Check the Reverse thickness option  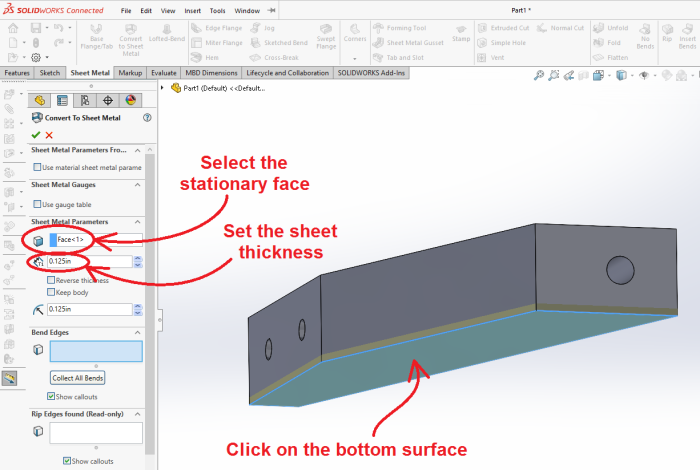click(53, 280)
